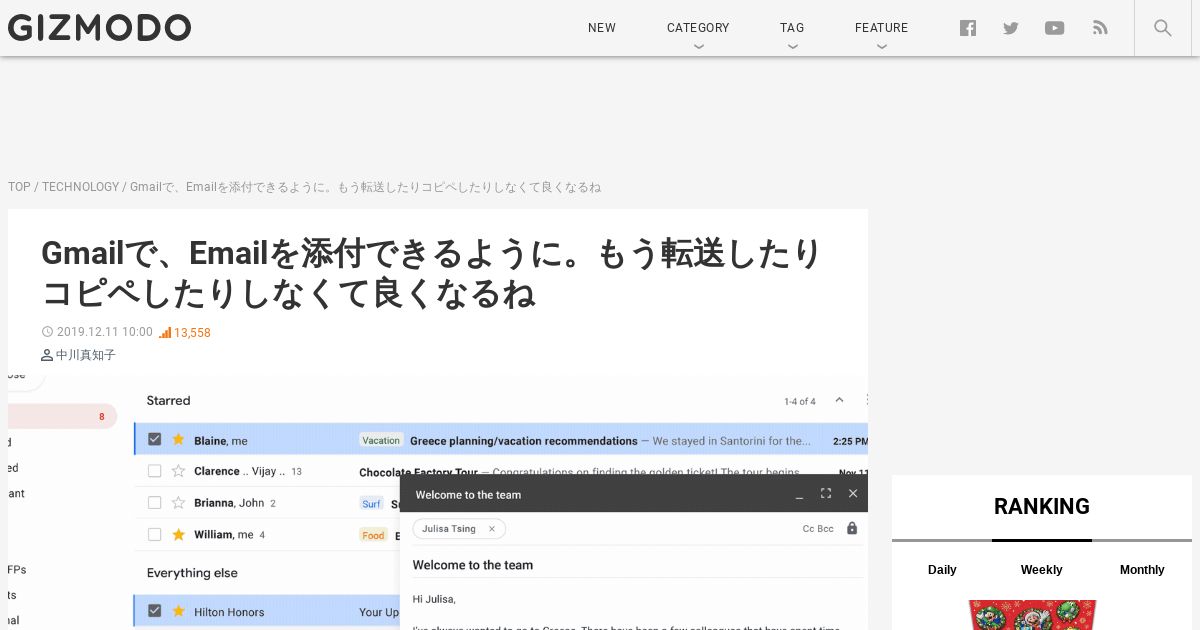Expand the FEATURE menu
The width and height of the screenshot is (1200, 630).
[881, 28]
